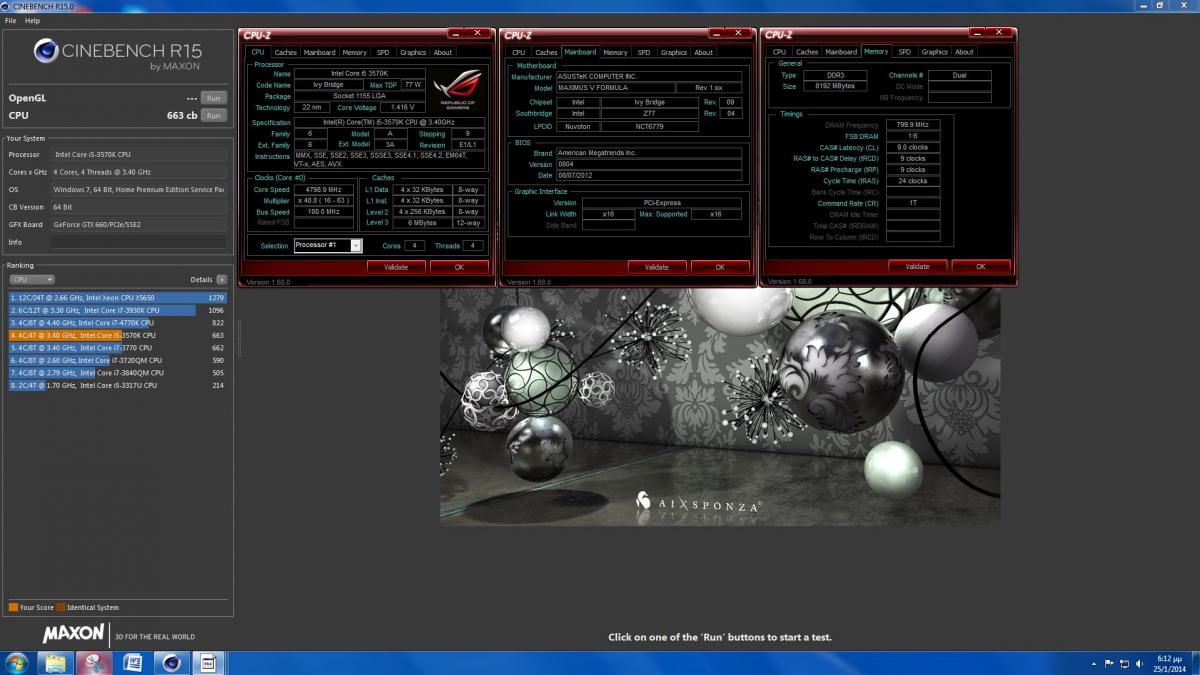Image resolution: width=1200 pixels, height=675 pixels.
Task: Open the CPU ranking type dropdown
Action: (x=32, y=280)
